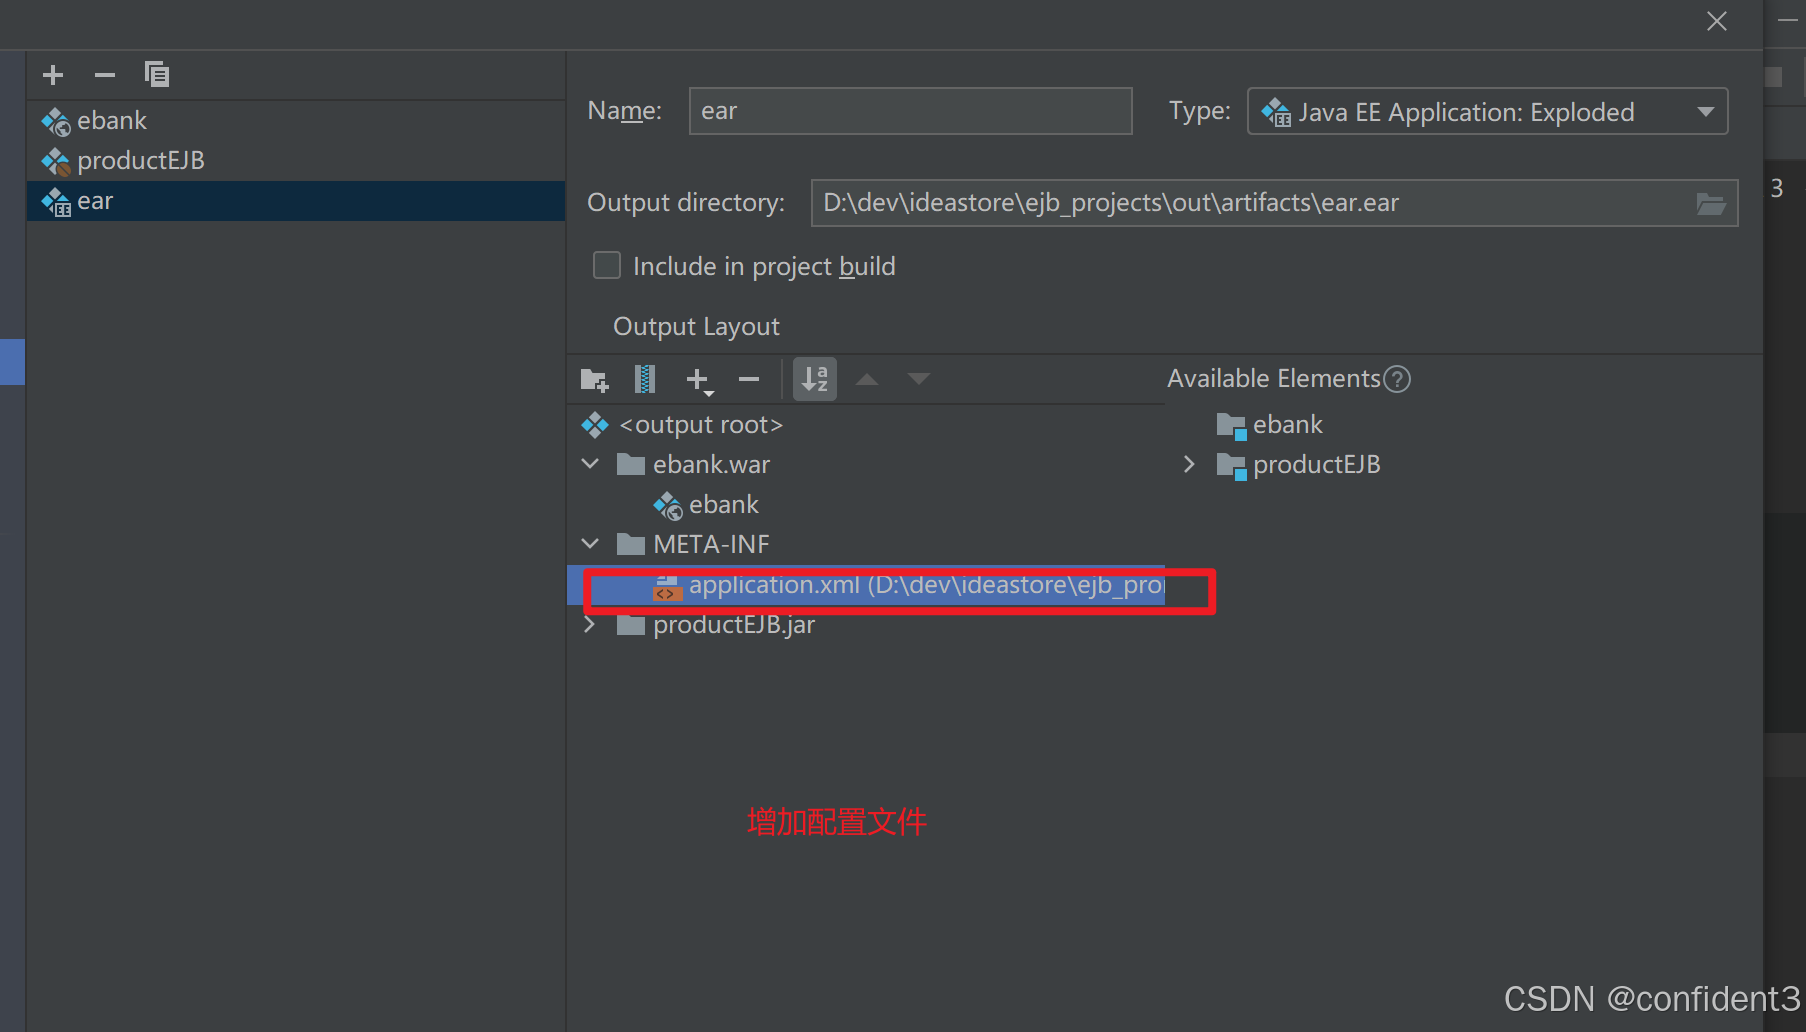Select productEJB module in Available Elements
Screen dimensions: 1806x1032
[1298, 465]
